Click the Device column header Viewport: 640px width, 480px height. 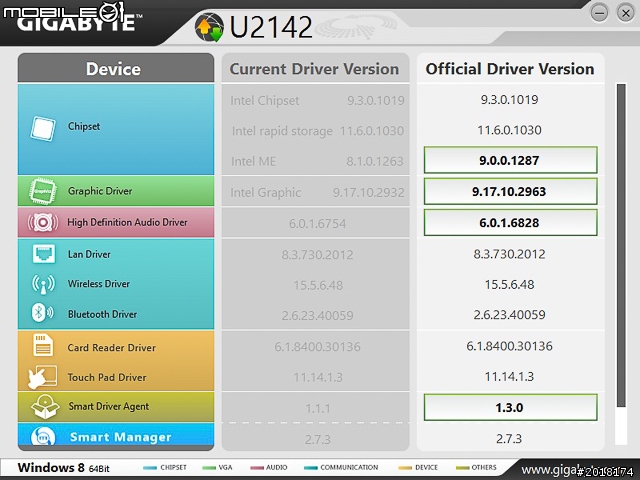[116, 68]
